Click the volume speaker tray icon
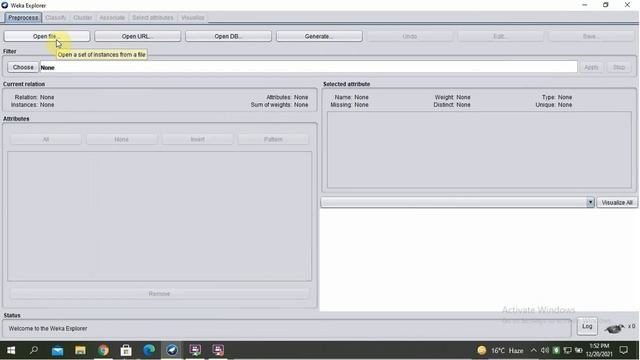640x360 pixels. (x=544, y=350)
